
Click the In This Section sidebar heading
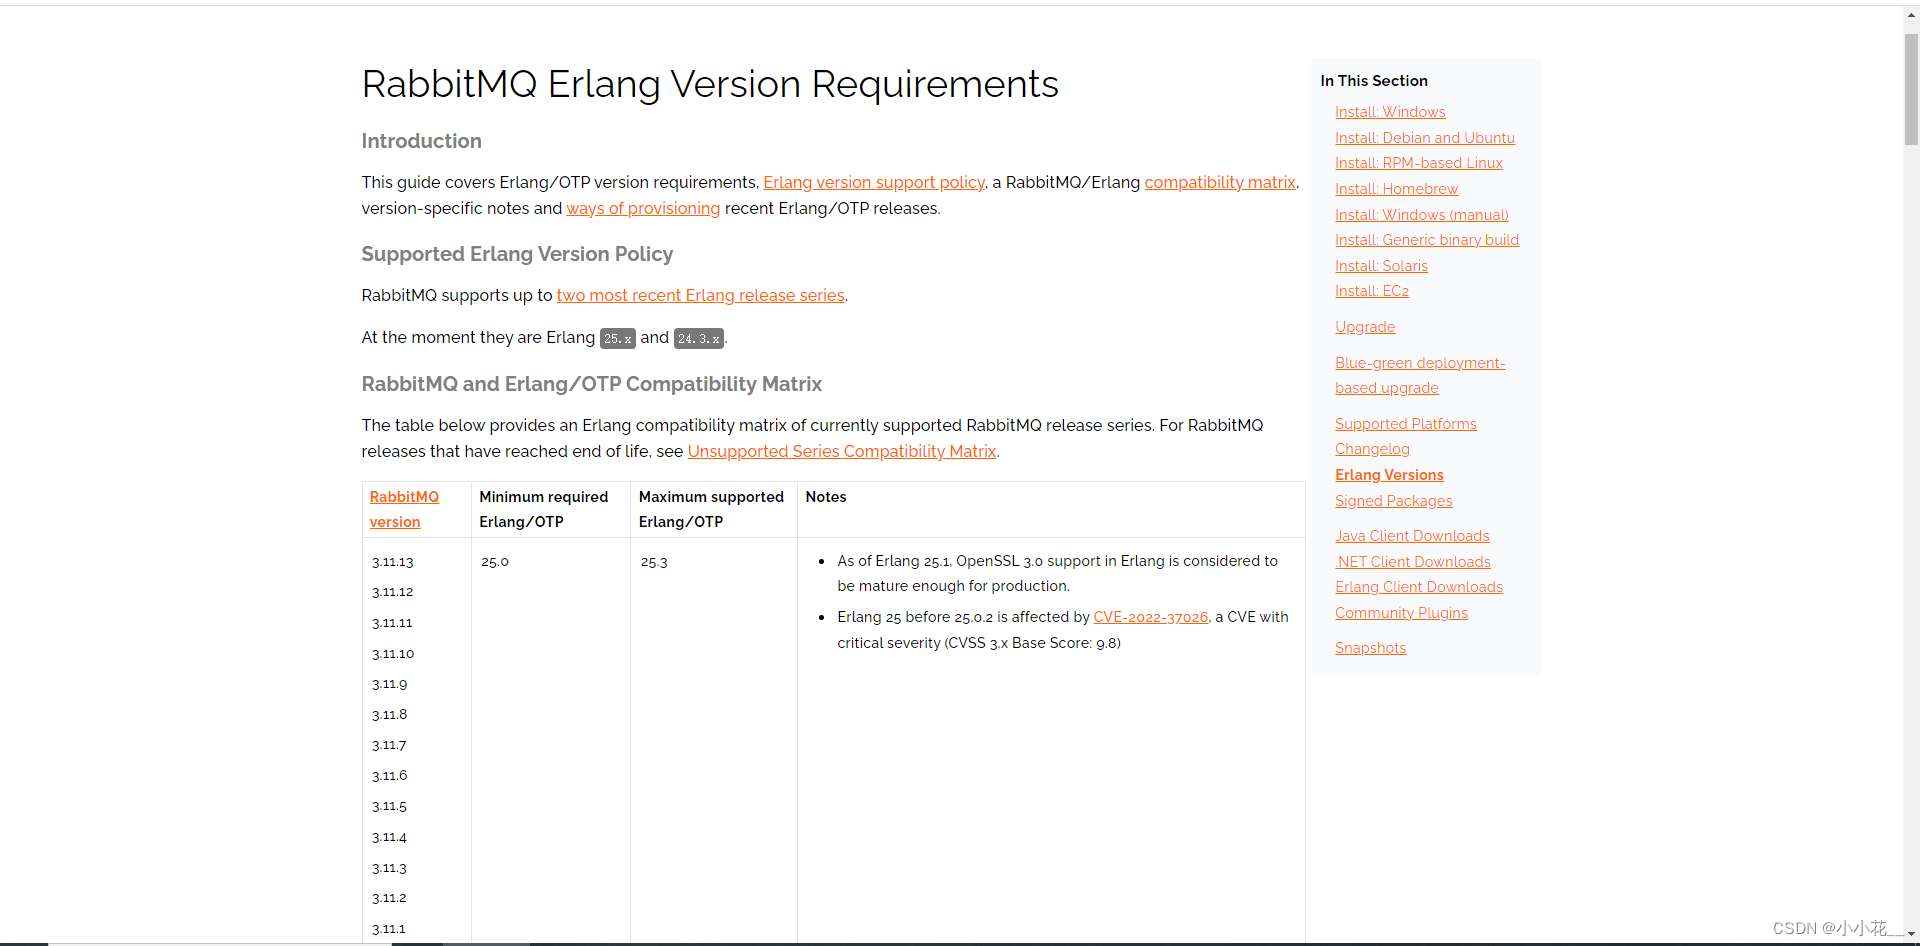point(1374,81)
